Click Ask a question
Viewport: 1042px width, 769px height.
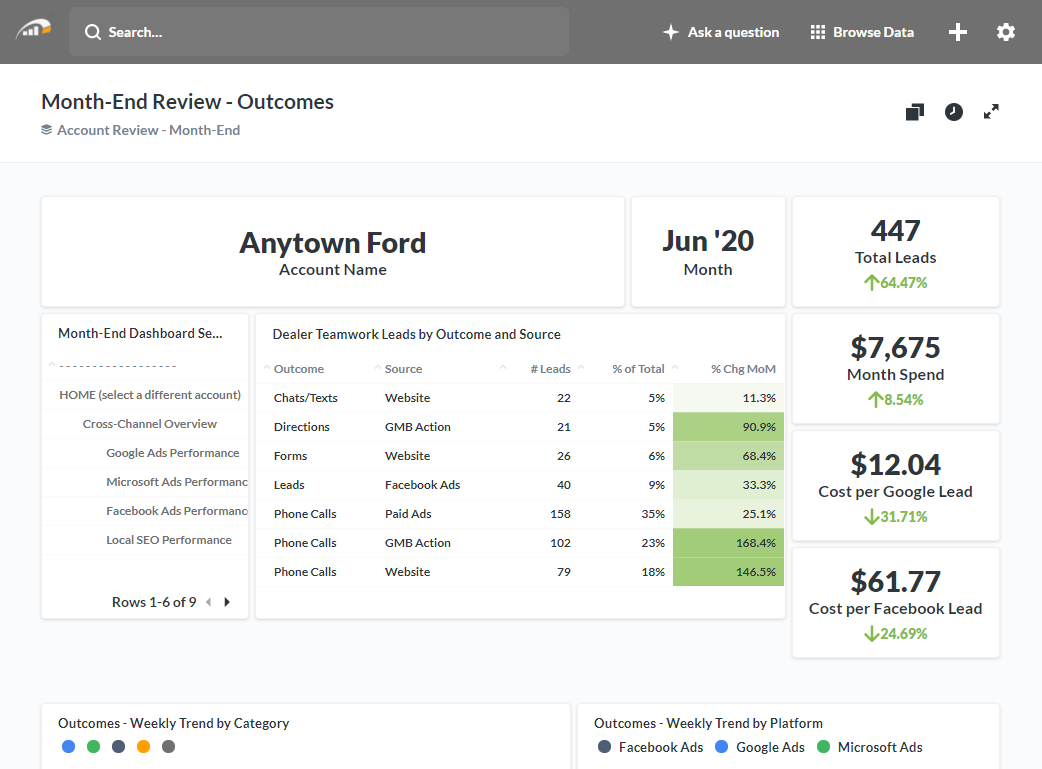point(721,32)
